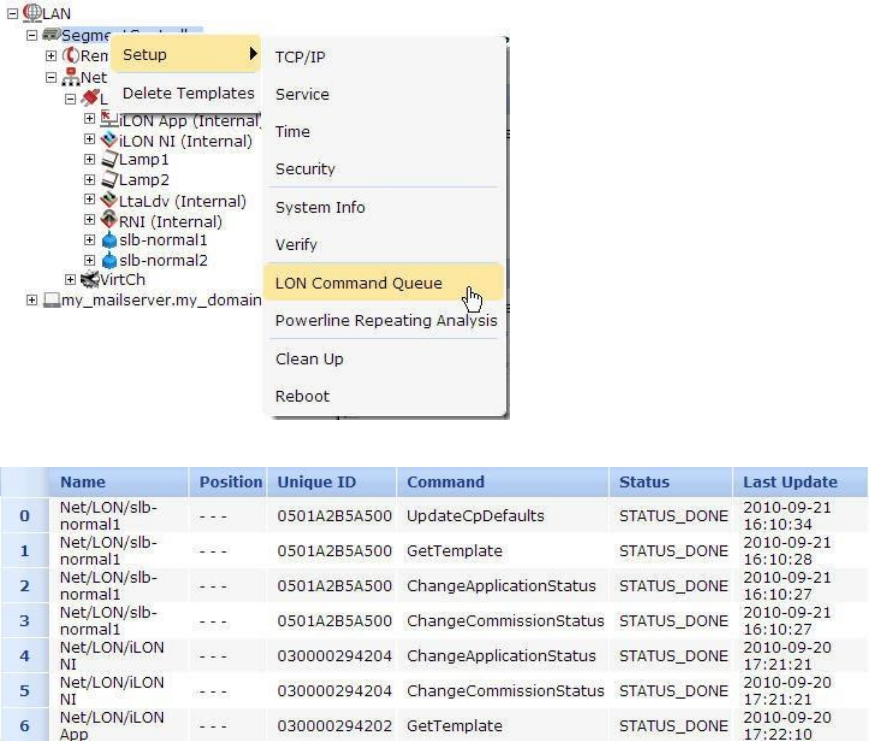
Task: Click timestamp 2010-09-21 16:10:34
Action: click(787, 516)
